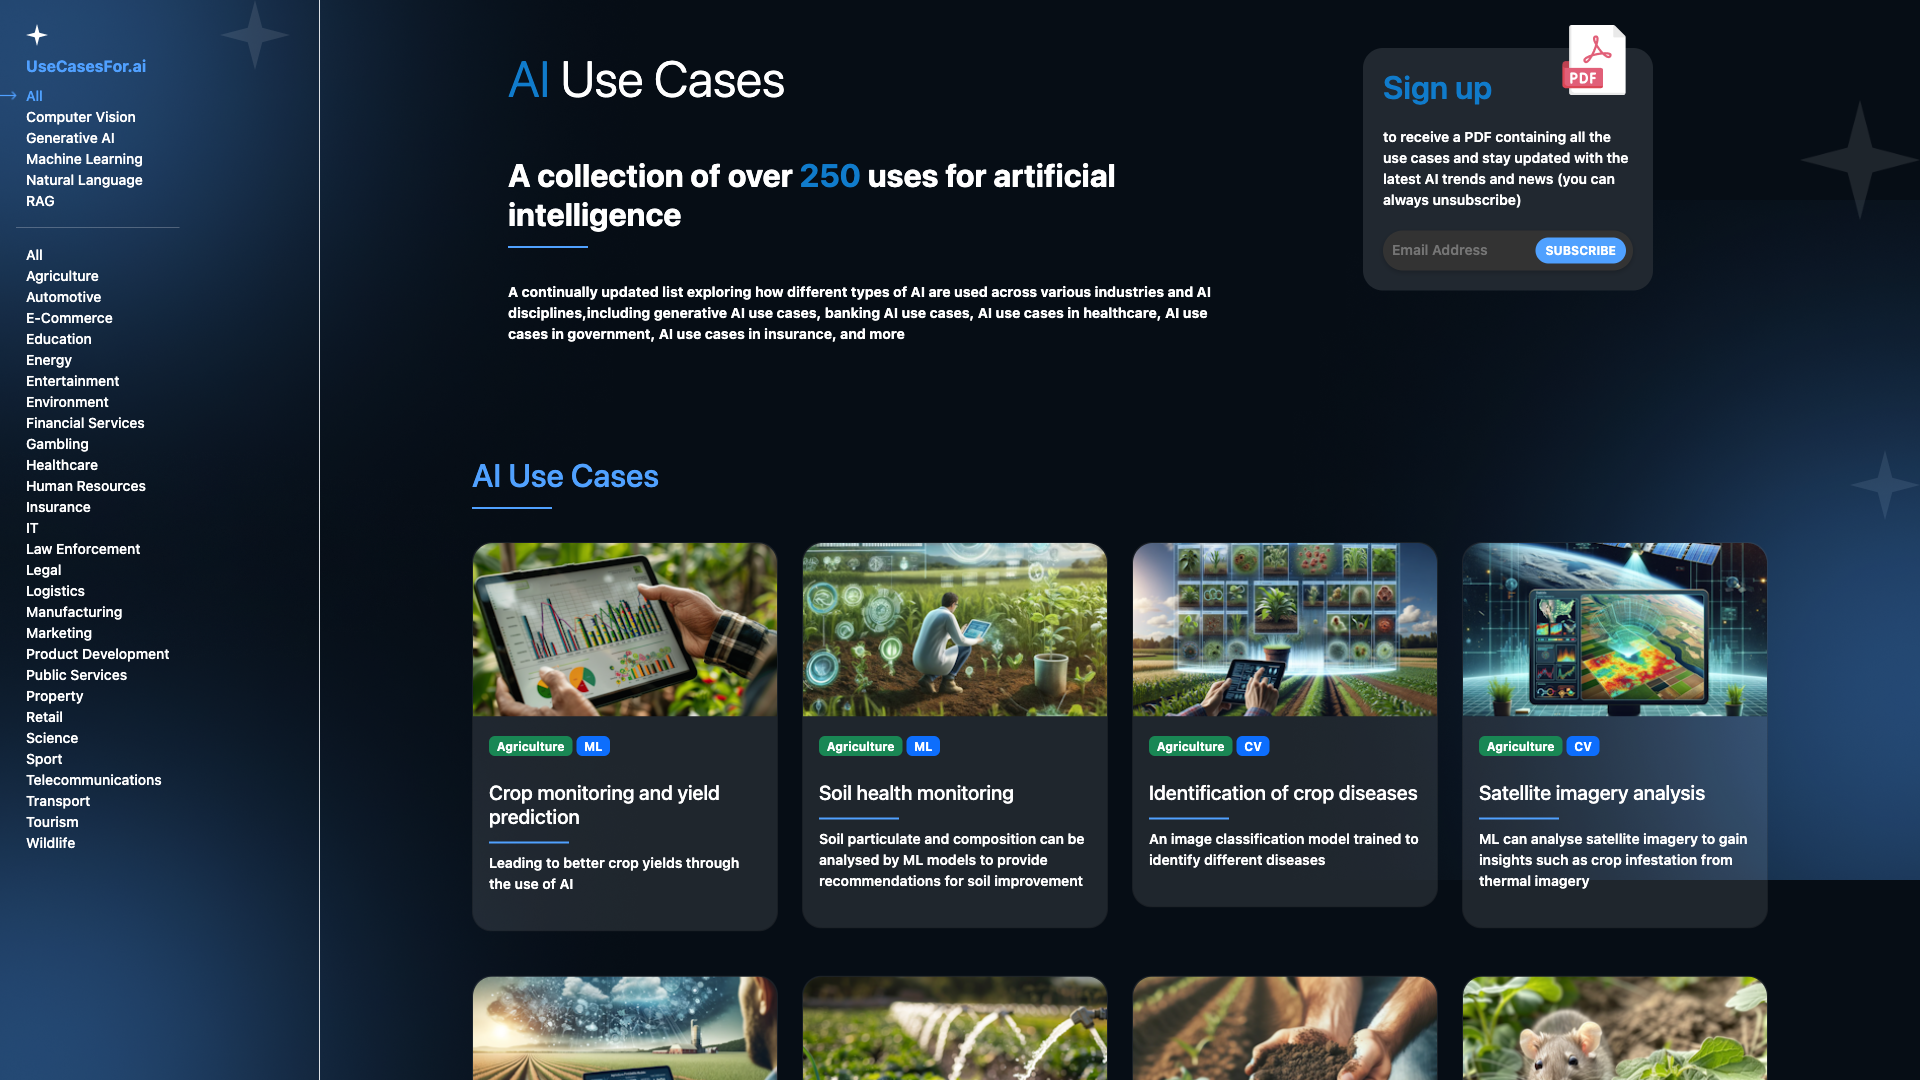Viewport: 1920px width, 1080px height.
Task: Select the Generative AI filter
Action: point(70,137)
